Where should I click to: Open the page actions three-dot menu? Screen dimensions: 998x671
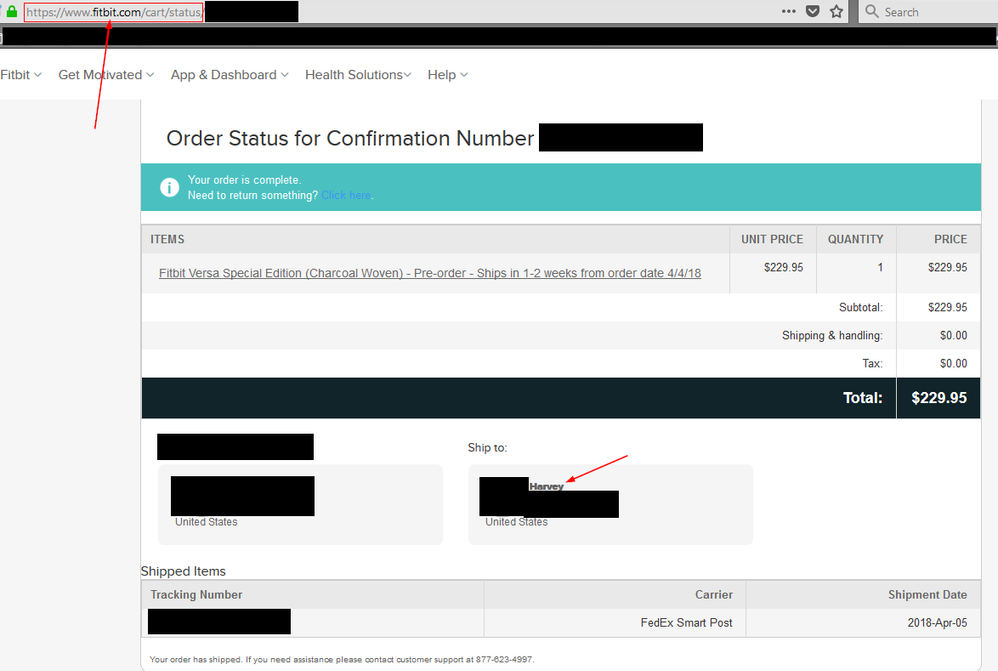(x=789, y=11)
